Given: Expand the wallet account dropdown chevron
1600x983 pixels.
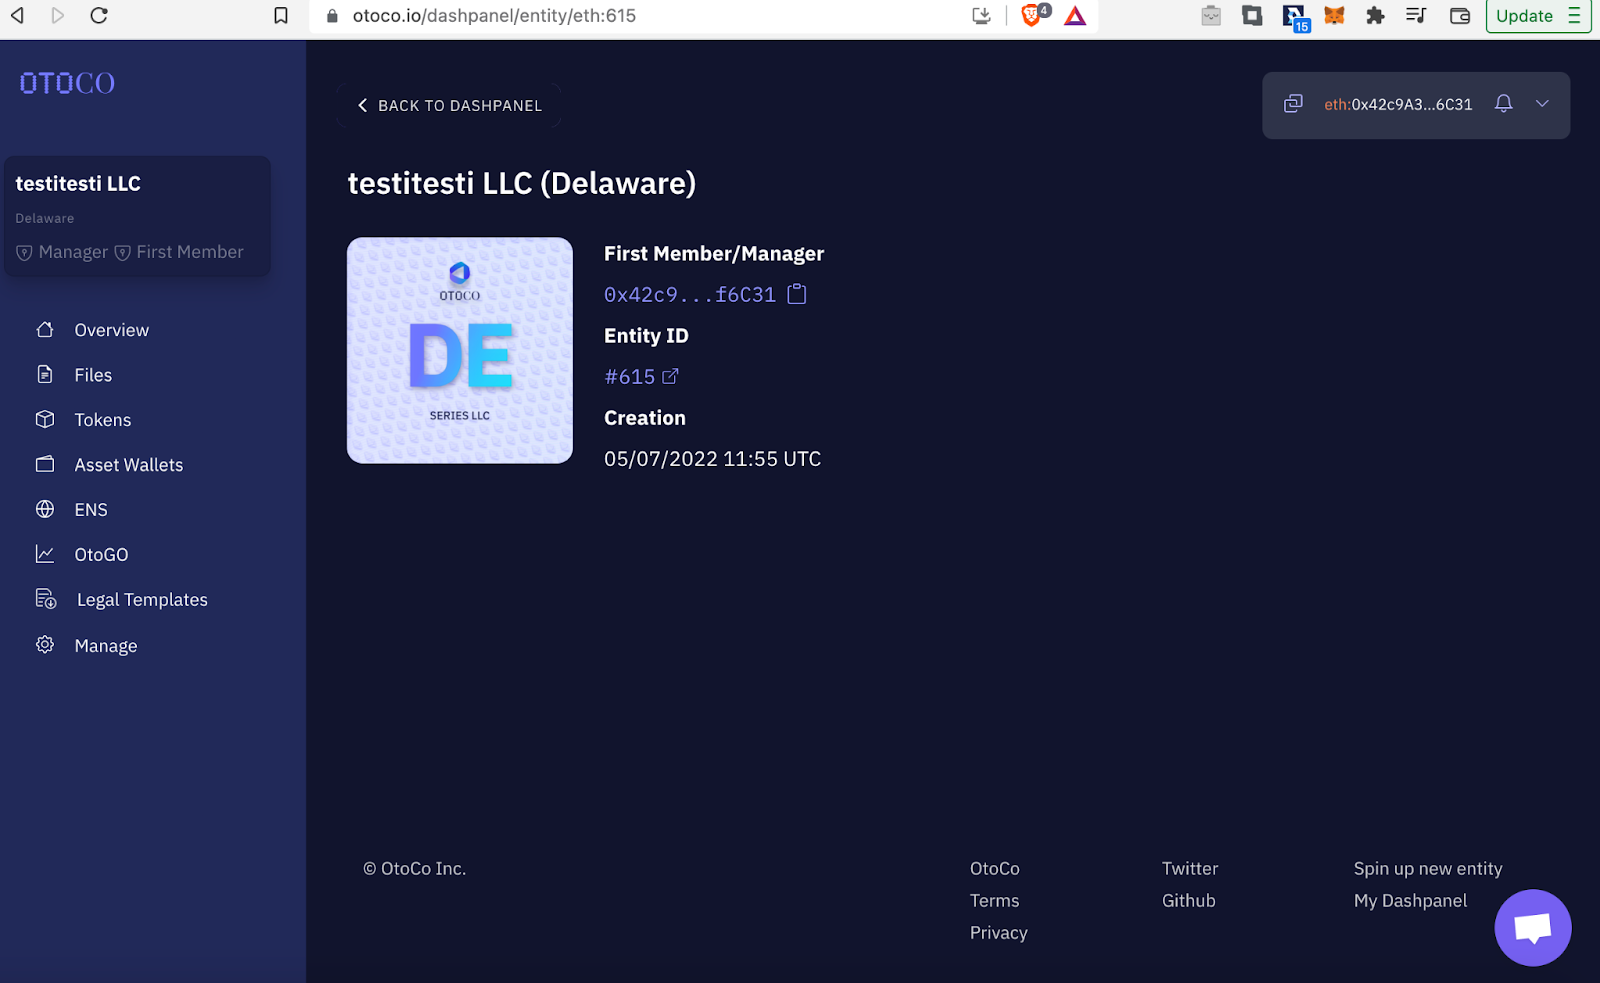Looking at the screenshot, I should pos(1542,104).
